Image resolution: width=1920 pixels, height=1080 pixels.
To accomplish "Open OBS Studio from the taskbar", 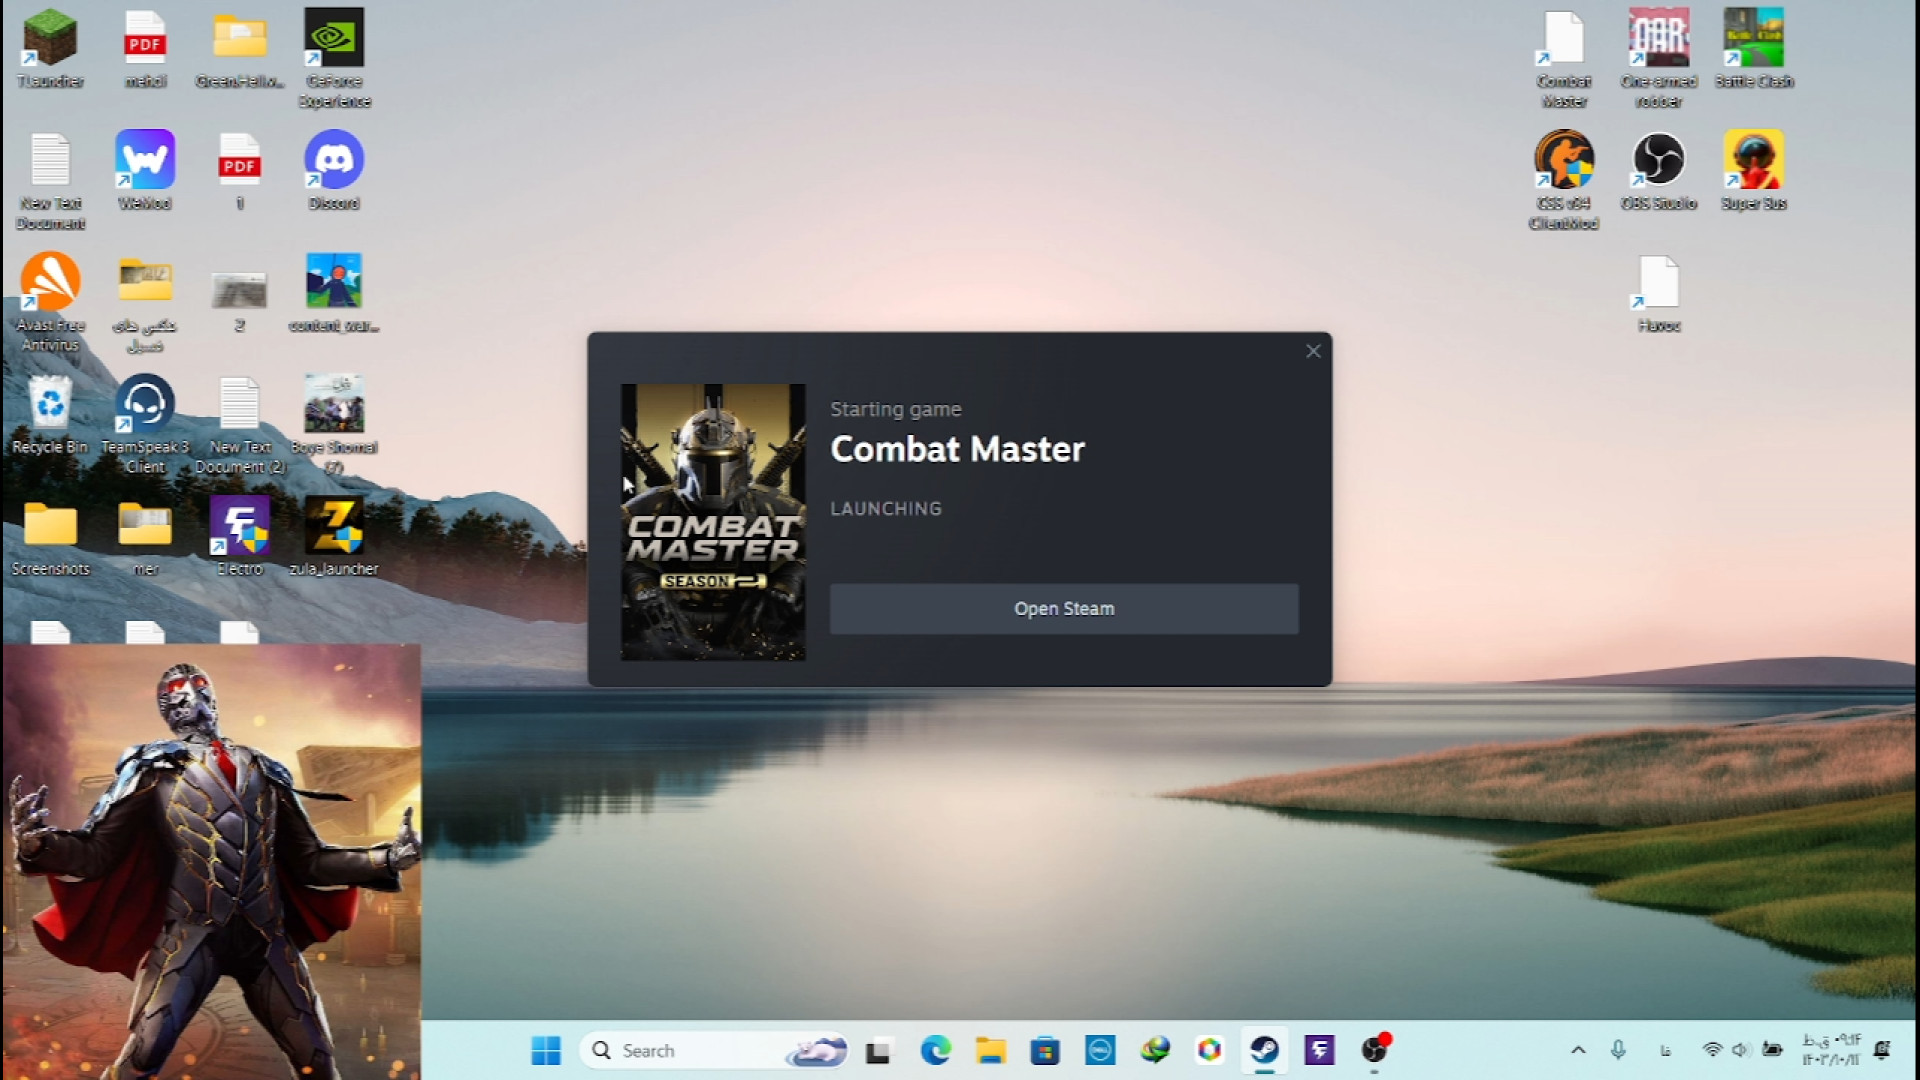I will (1375, 1050).
